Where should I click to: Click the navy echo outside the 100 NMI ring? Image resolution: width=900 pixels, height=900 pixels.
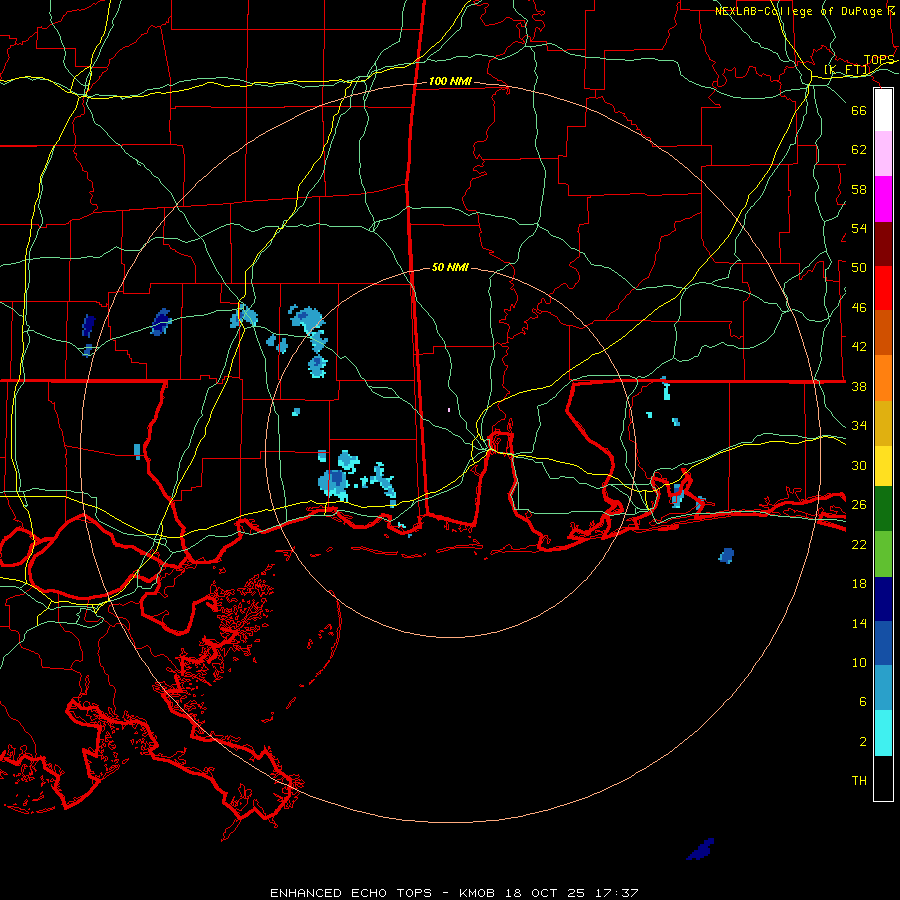(701, 849)
